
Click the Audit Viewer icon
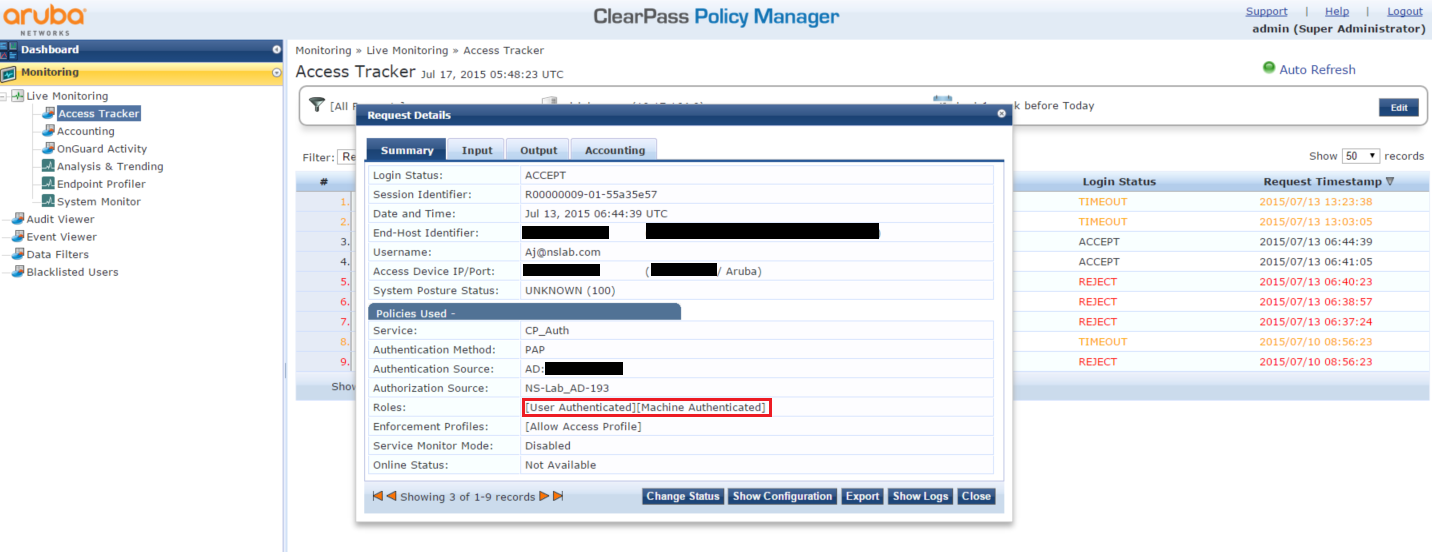pyautogui.click(x=18, y=219)
